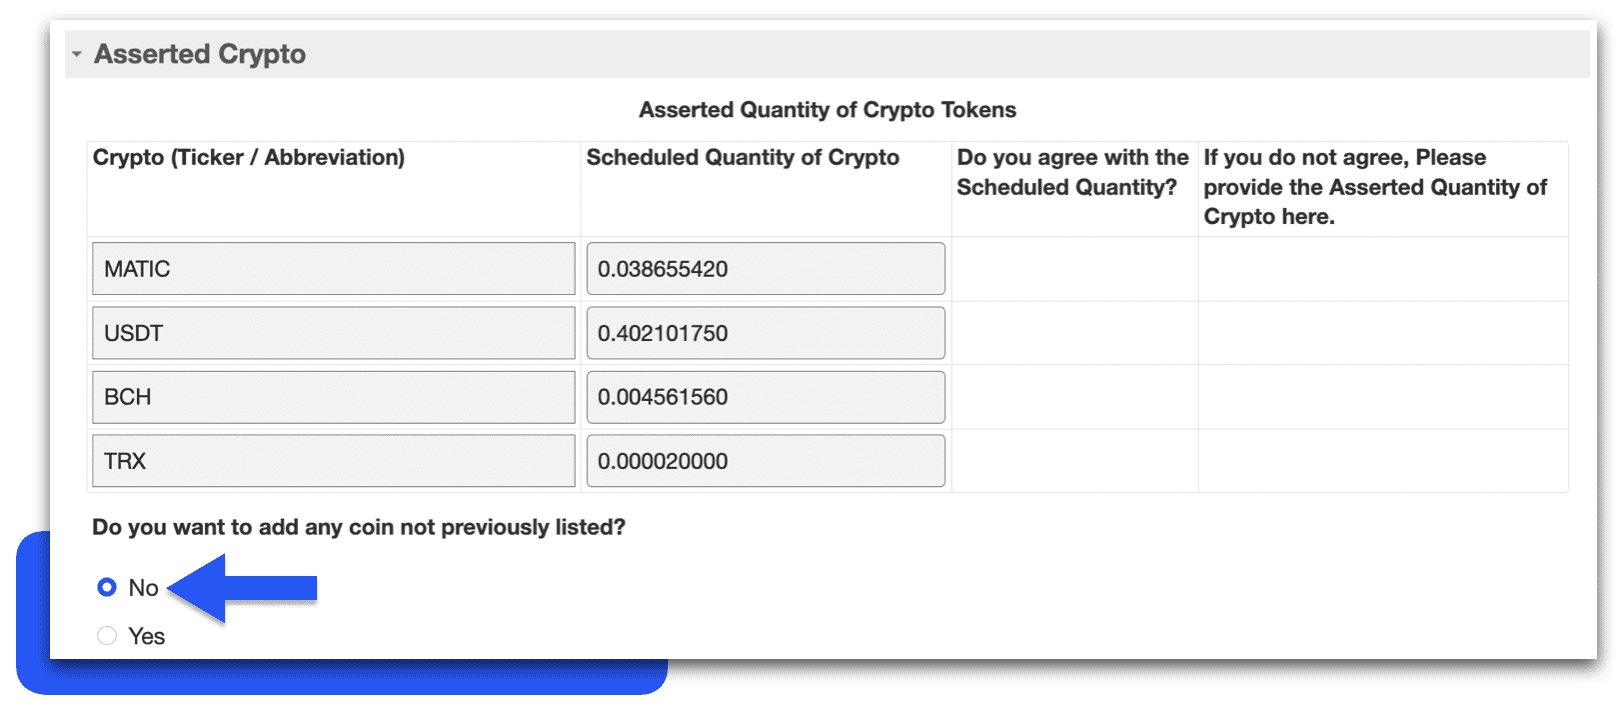The height and width of the screenshot is (714, 1620).
Task: Click the asserted quantity cell for USDT
Action: tap(1383, 333)
